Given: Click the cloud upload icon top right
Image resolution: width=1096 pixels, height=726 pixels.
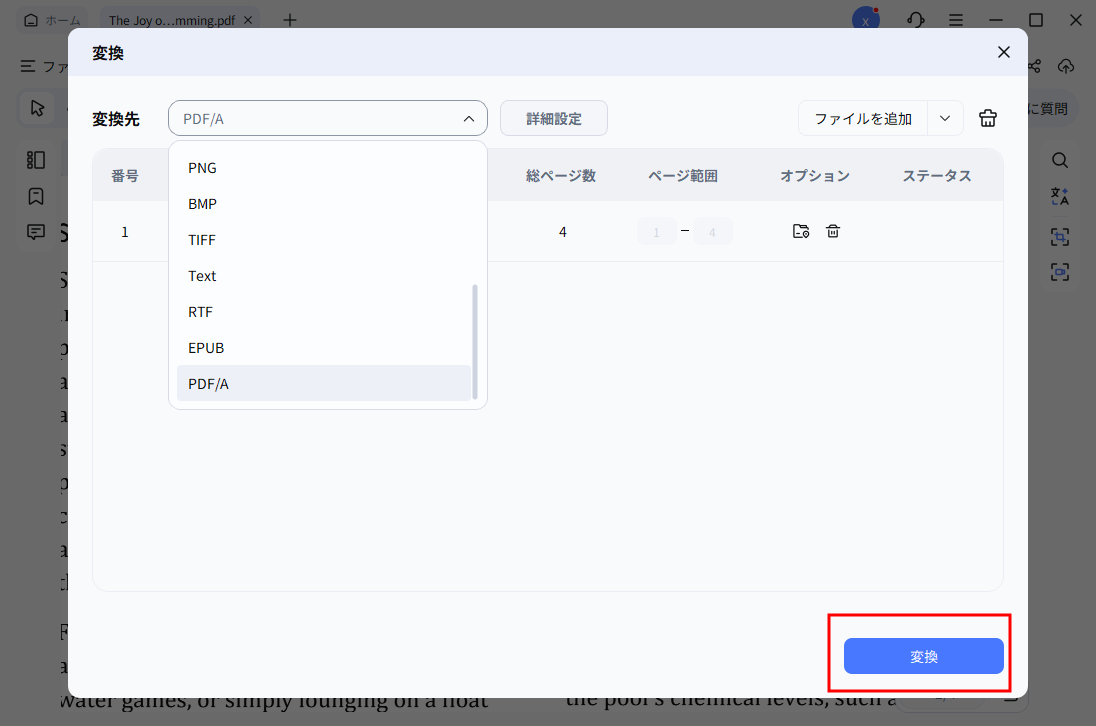Looking at the screenshot, I should pos(1066,66).
